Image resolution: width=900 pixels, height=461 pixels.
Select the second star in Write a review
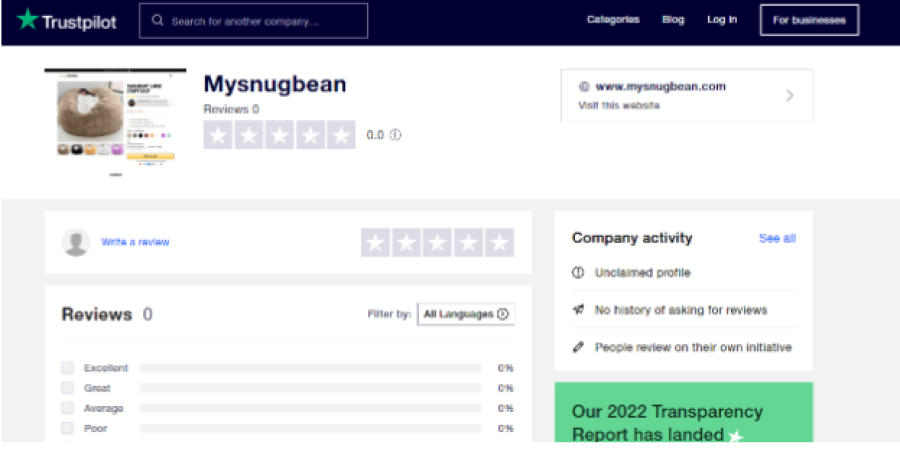point(406,242)
